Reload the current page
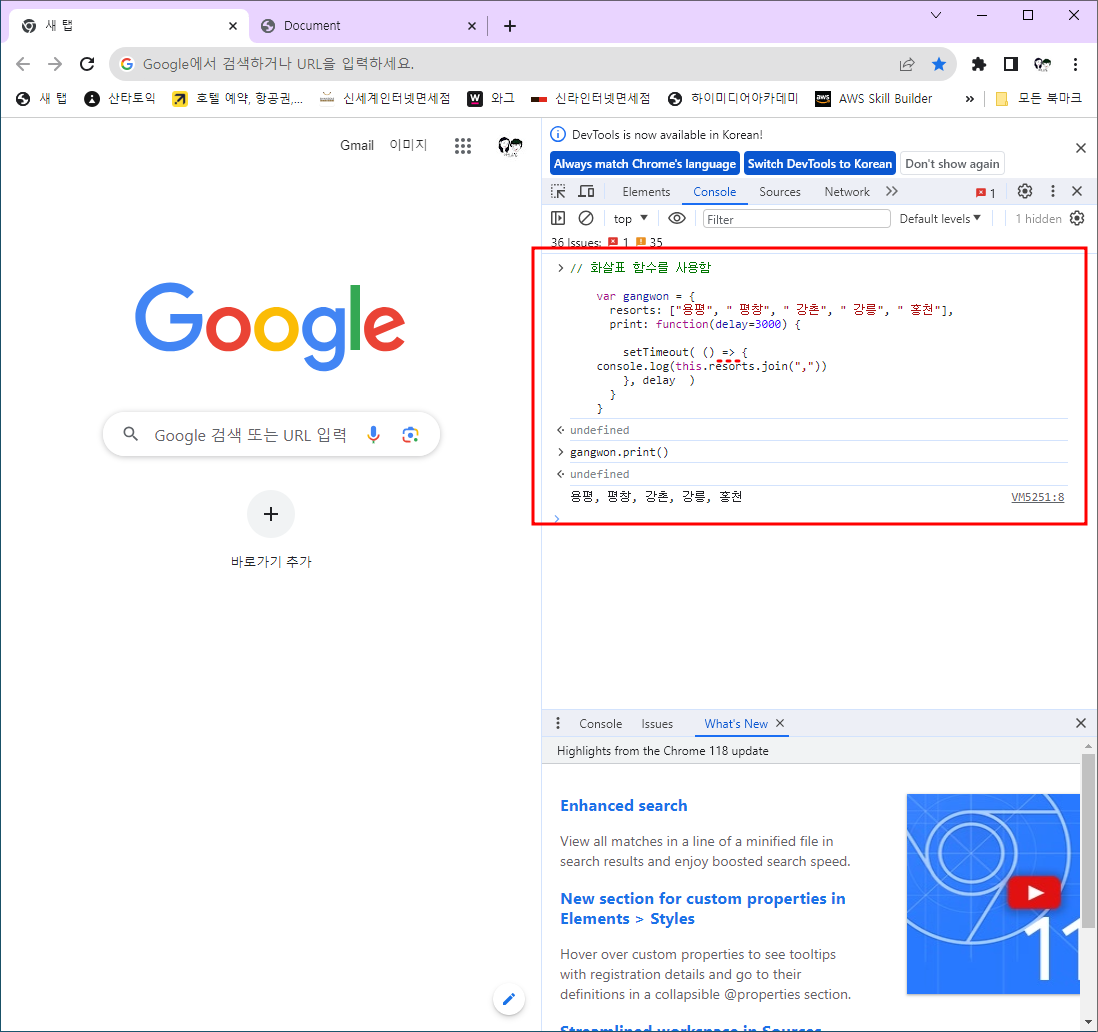 pos(87,64)
